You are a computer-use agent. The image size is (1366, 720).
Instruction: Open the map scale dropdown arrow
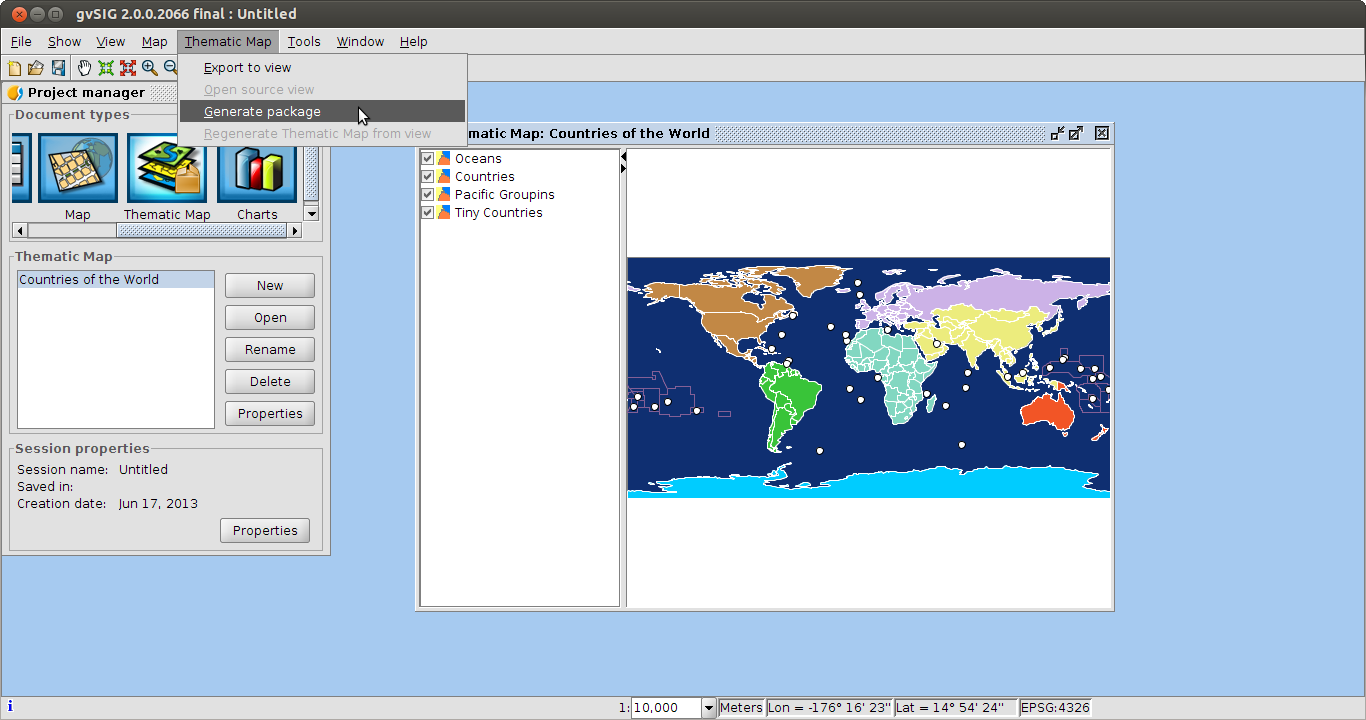click(709, 708)
